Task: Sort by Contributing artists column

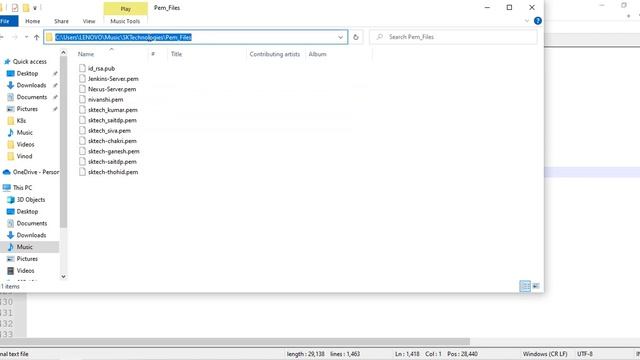Action: click(x=275, y=54)
